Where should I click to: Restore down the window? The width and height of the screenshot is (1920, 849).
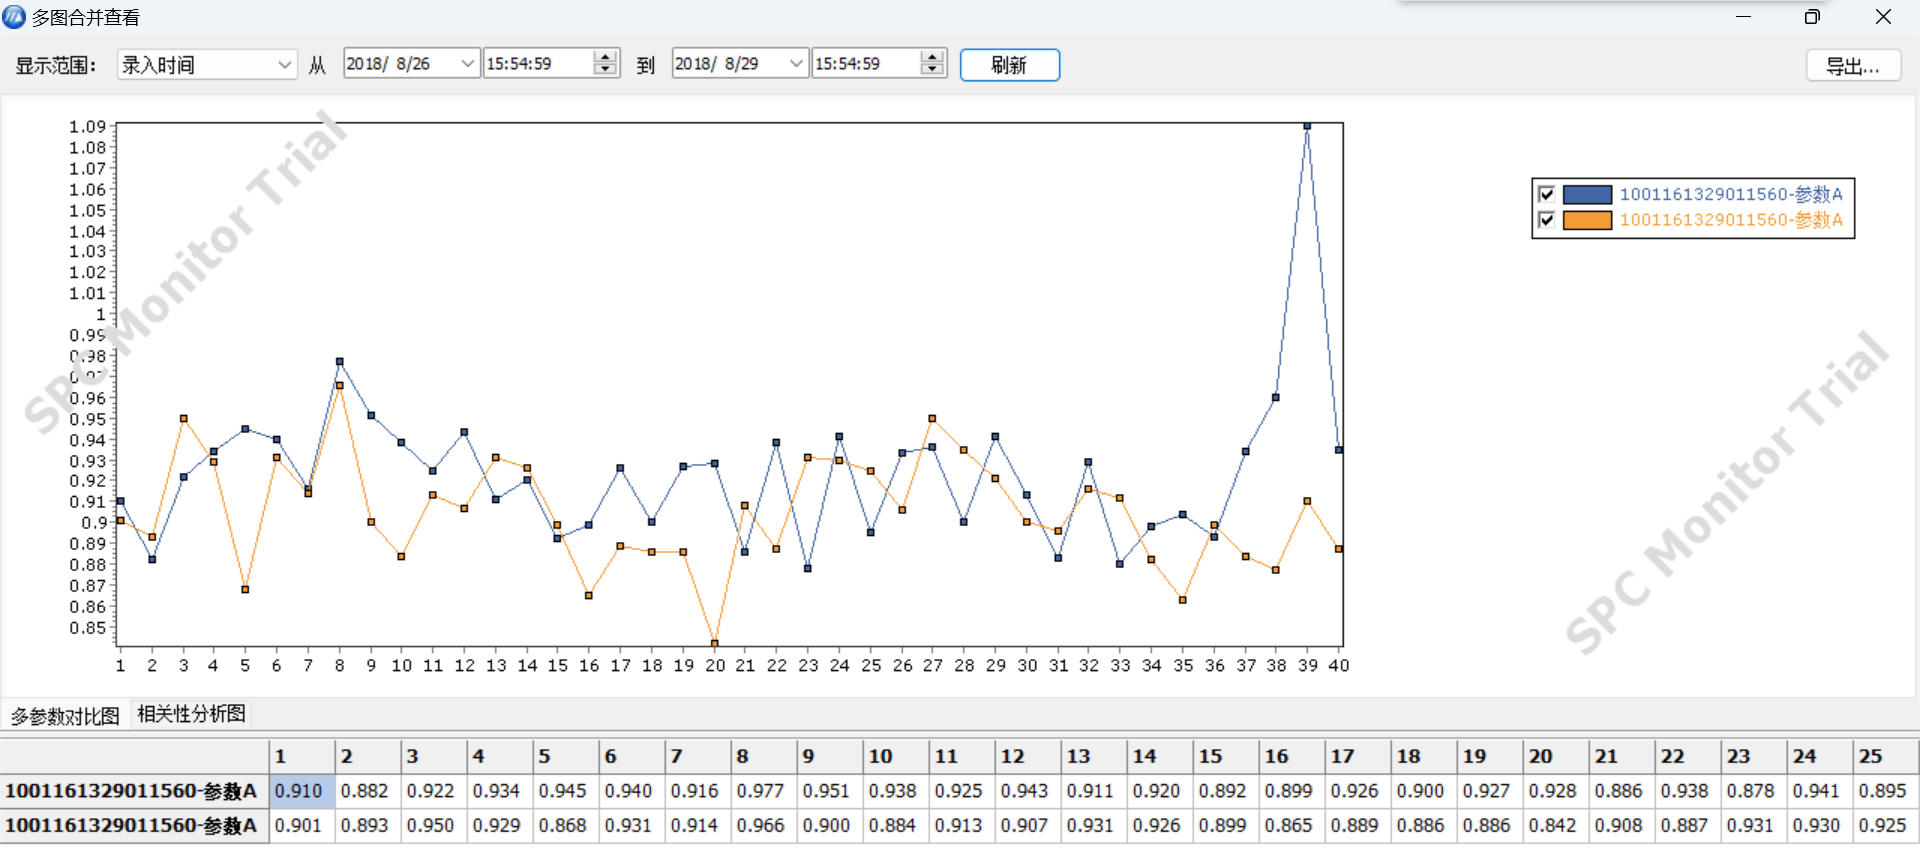(1812, 17)
